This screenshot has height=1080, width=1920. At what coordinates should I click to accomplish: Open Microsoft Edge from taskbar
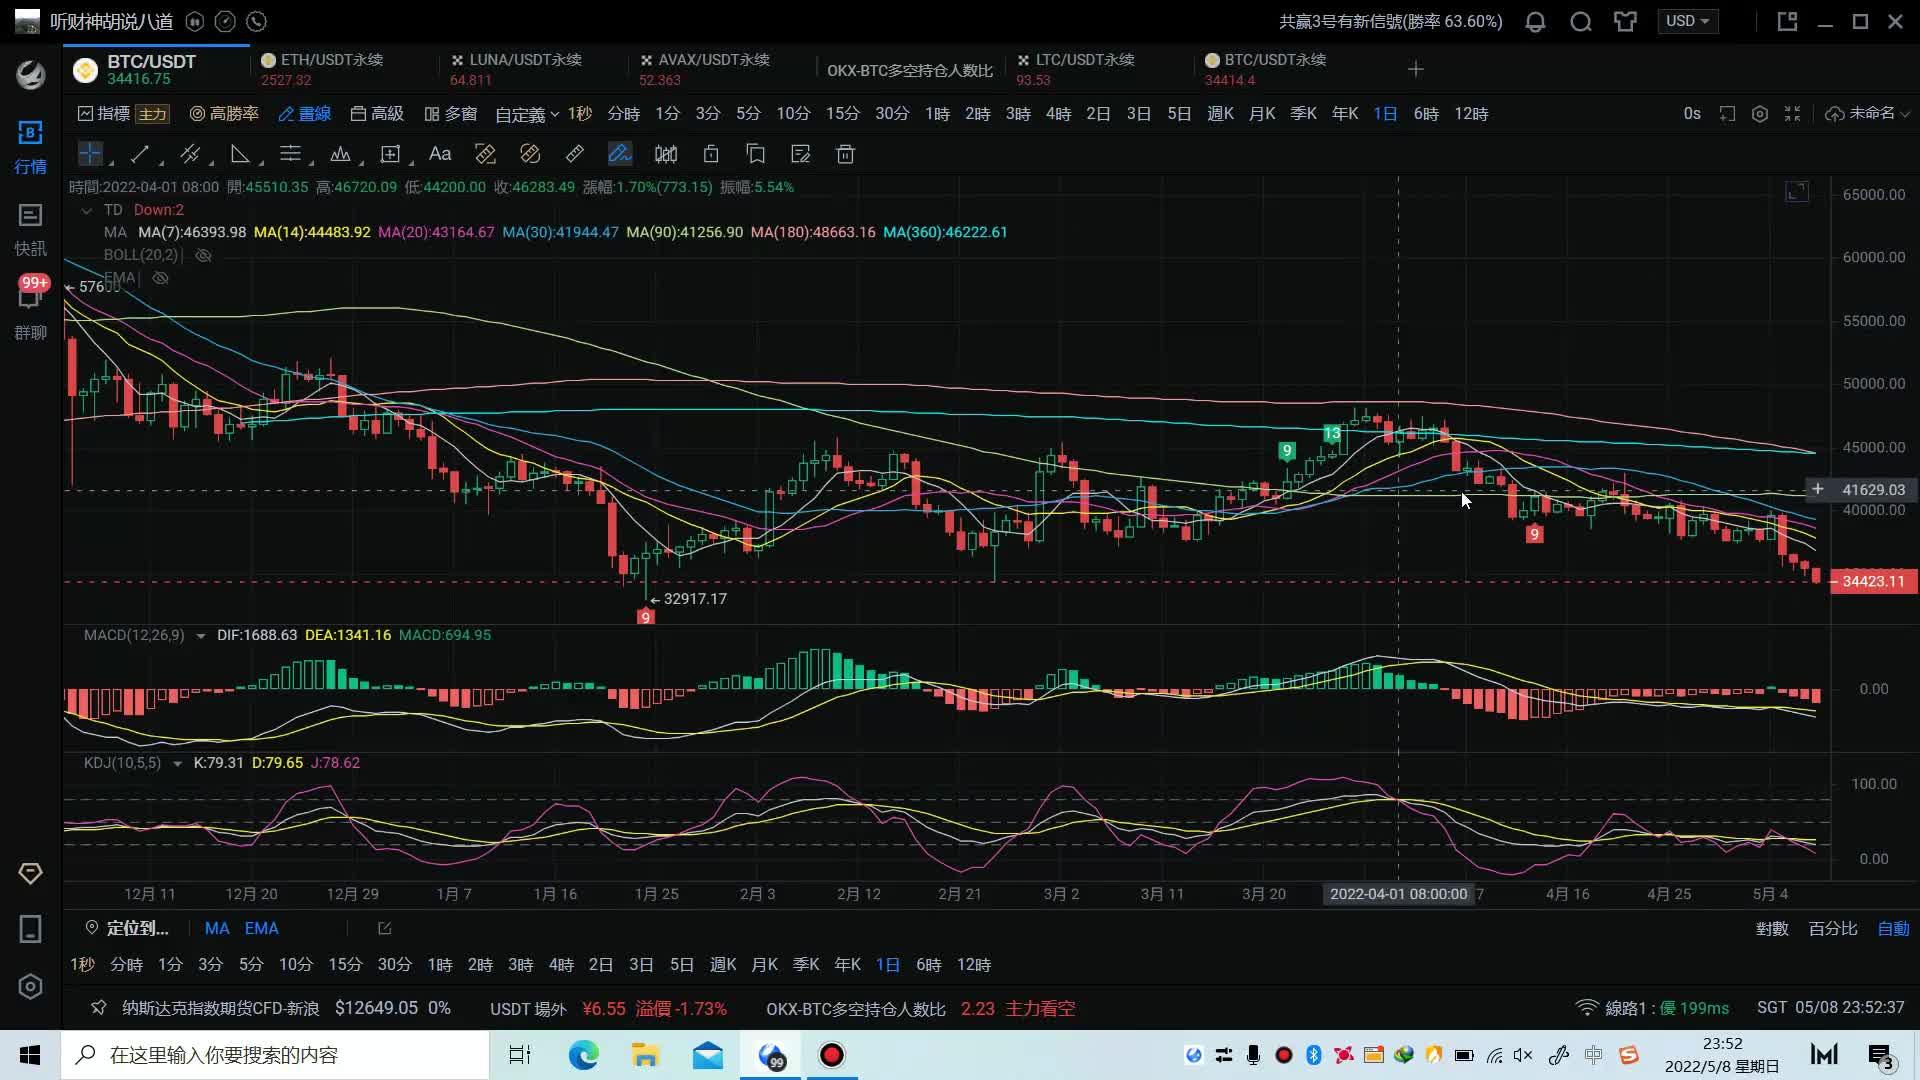[583, 1055]
